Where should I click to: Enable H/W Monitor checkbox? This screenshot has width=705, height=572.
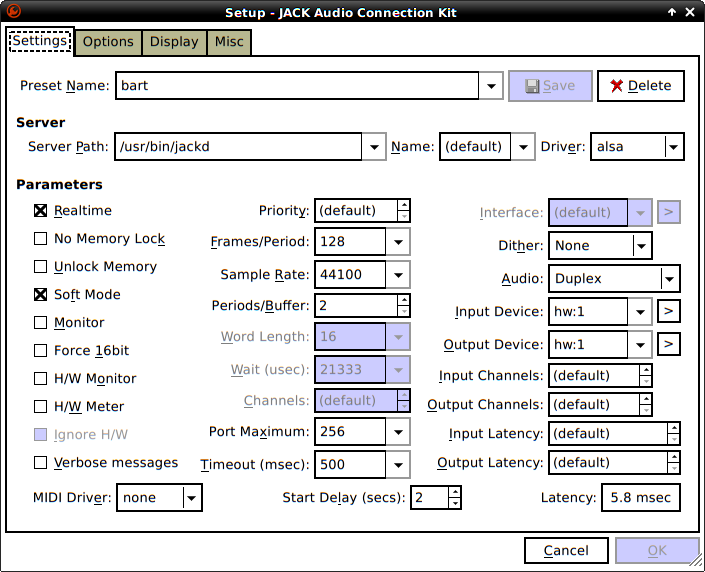(40, 379)
